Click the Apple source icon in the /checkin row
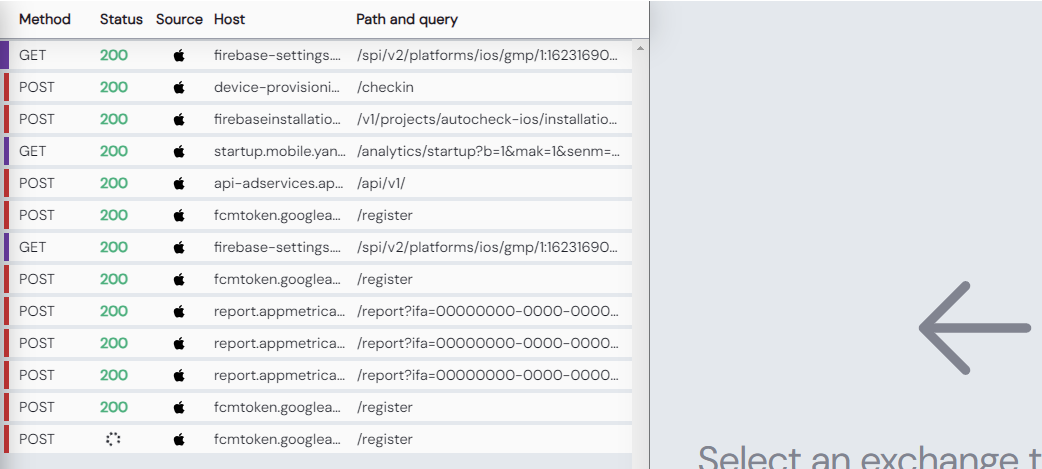This screenshot has height=469, width=1042. pos(179,87)
